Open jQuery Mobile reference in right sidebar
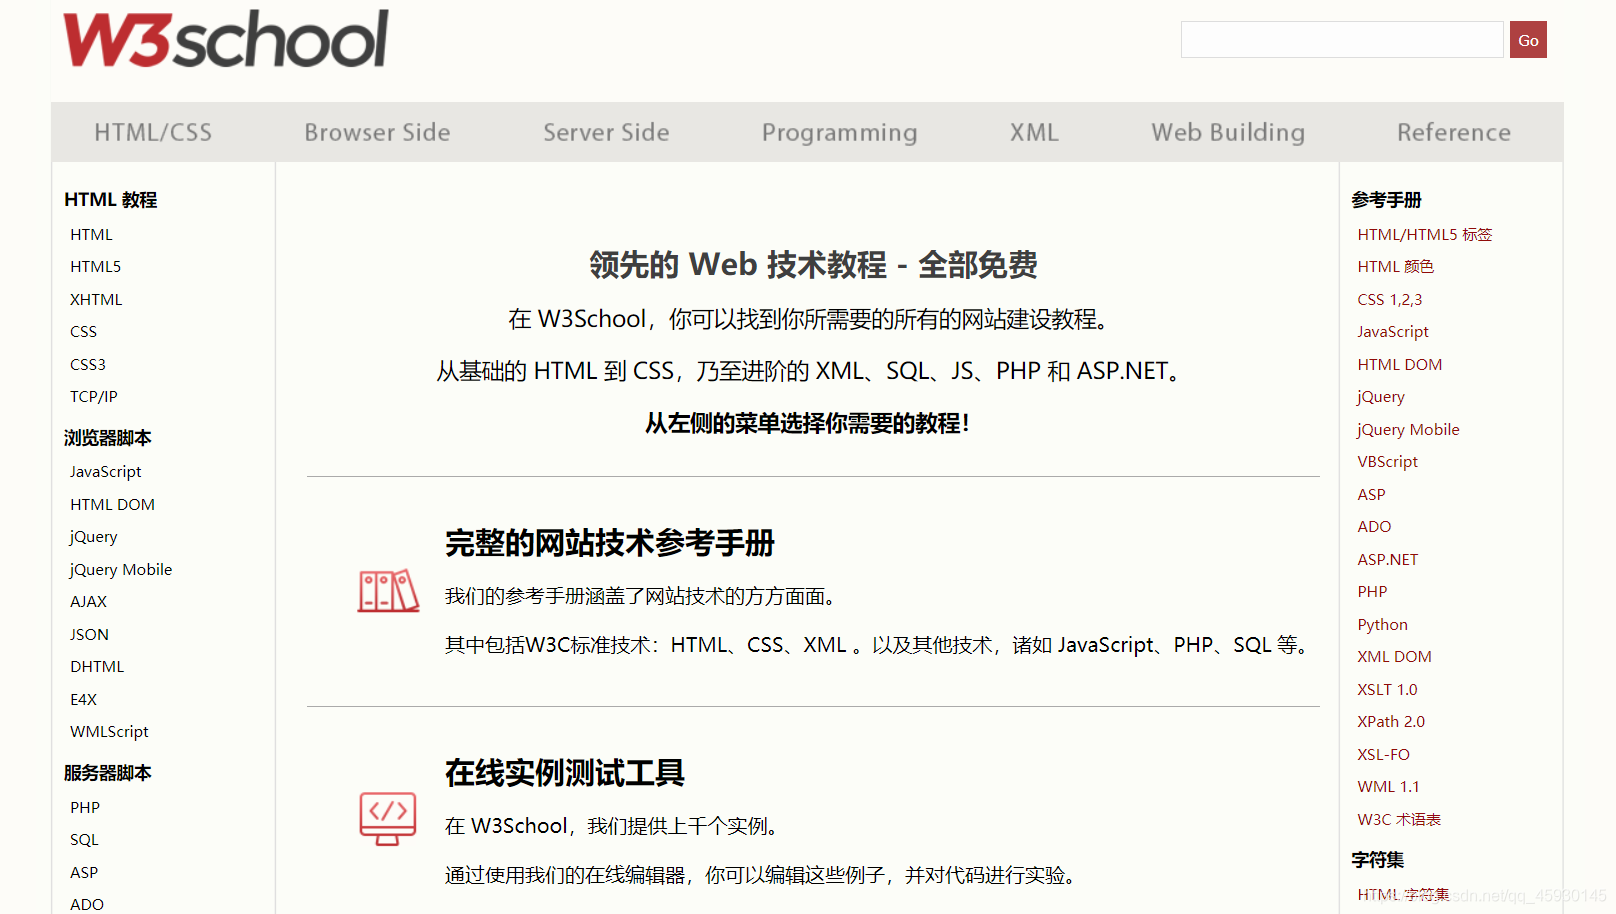This screenshot has width=1616, height=914. coord(1408,430)
